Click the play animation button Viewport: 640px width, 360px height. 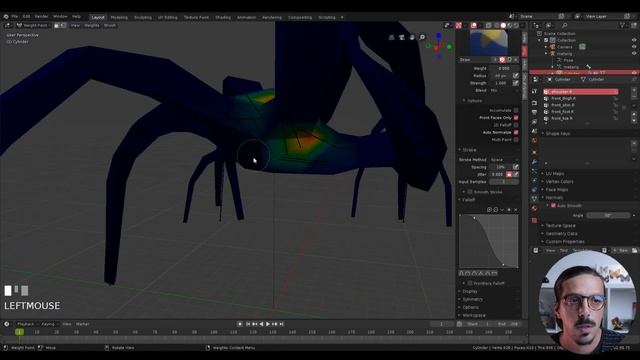click(x=268, y=324)
